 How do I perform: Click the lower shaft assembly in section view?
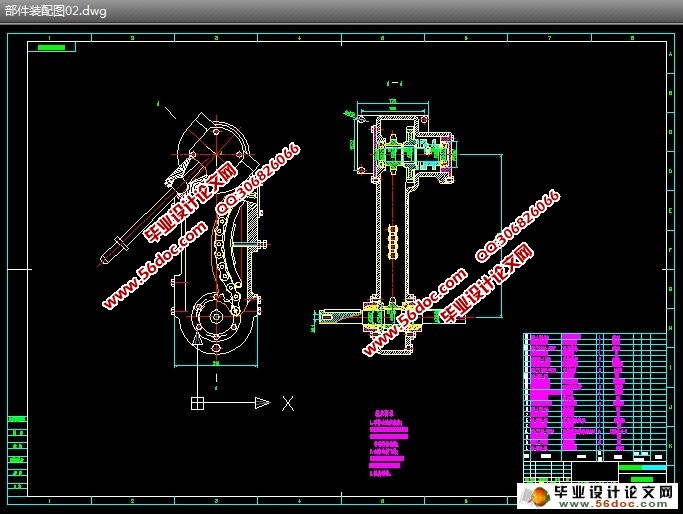click(x=388, y=317)
